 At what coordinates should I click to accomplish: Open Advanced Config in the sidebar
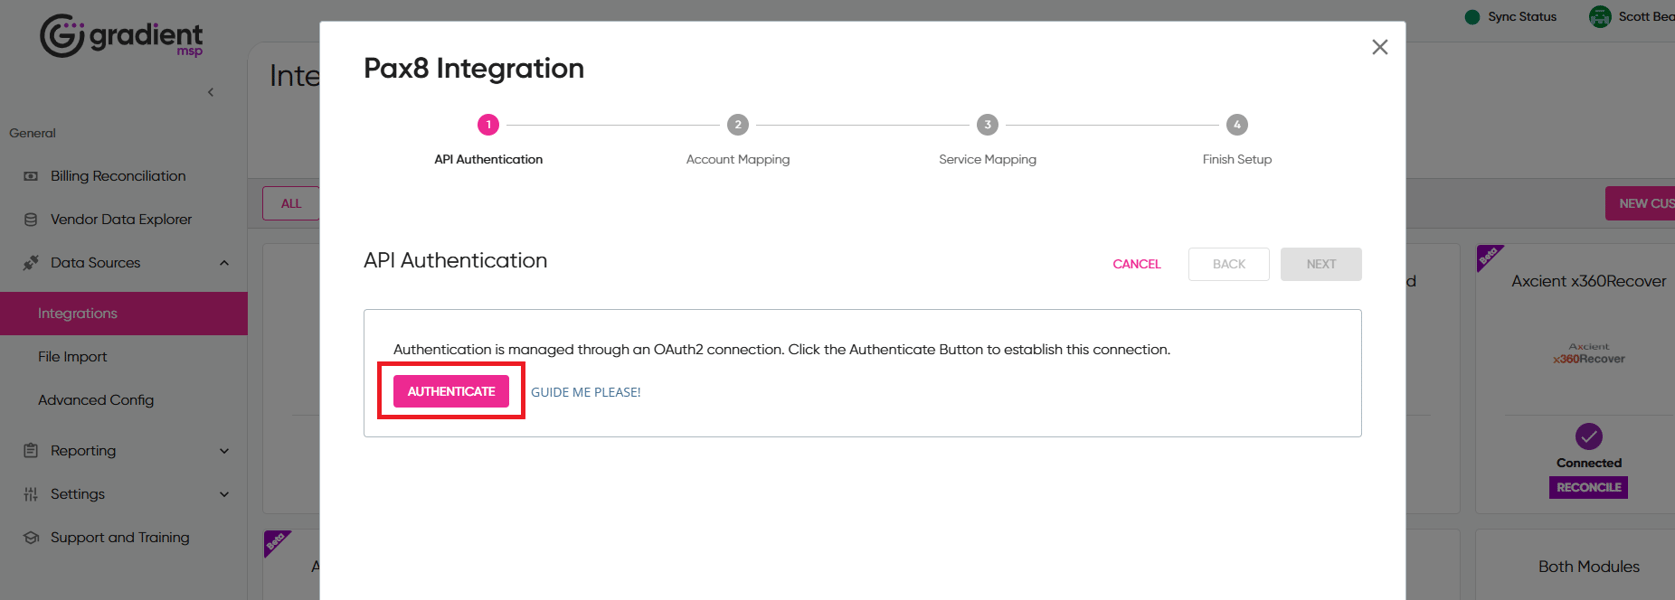coord(96,400)
